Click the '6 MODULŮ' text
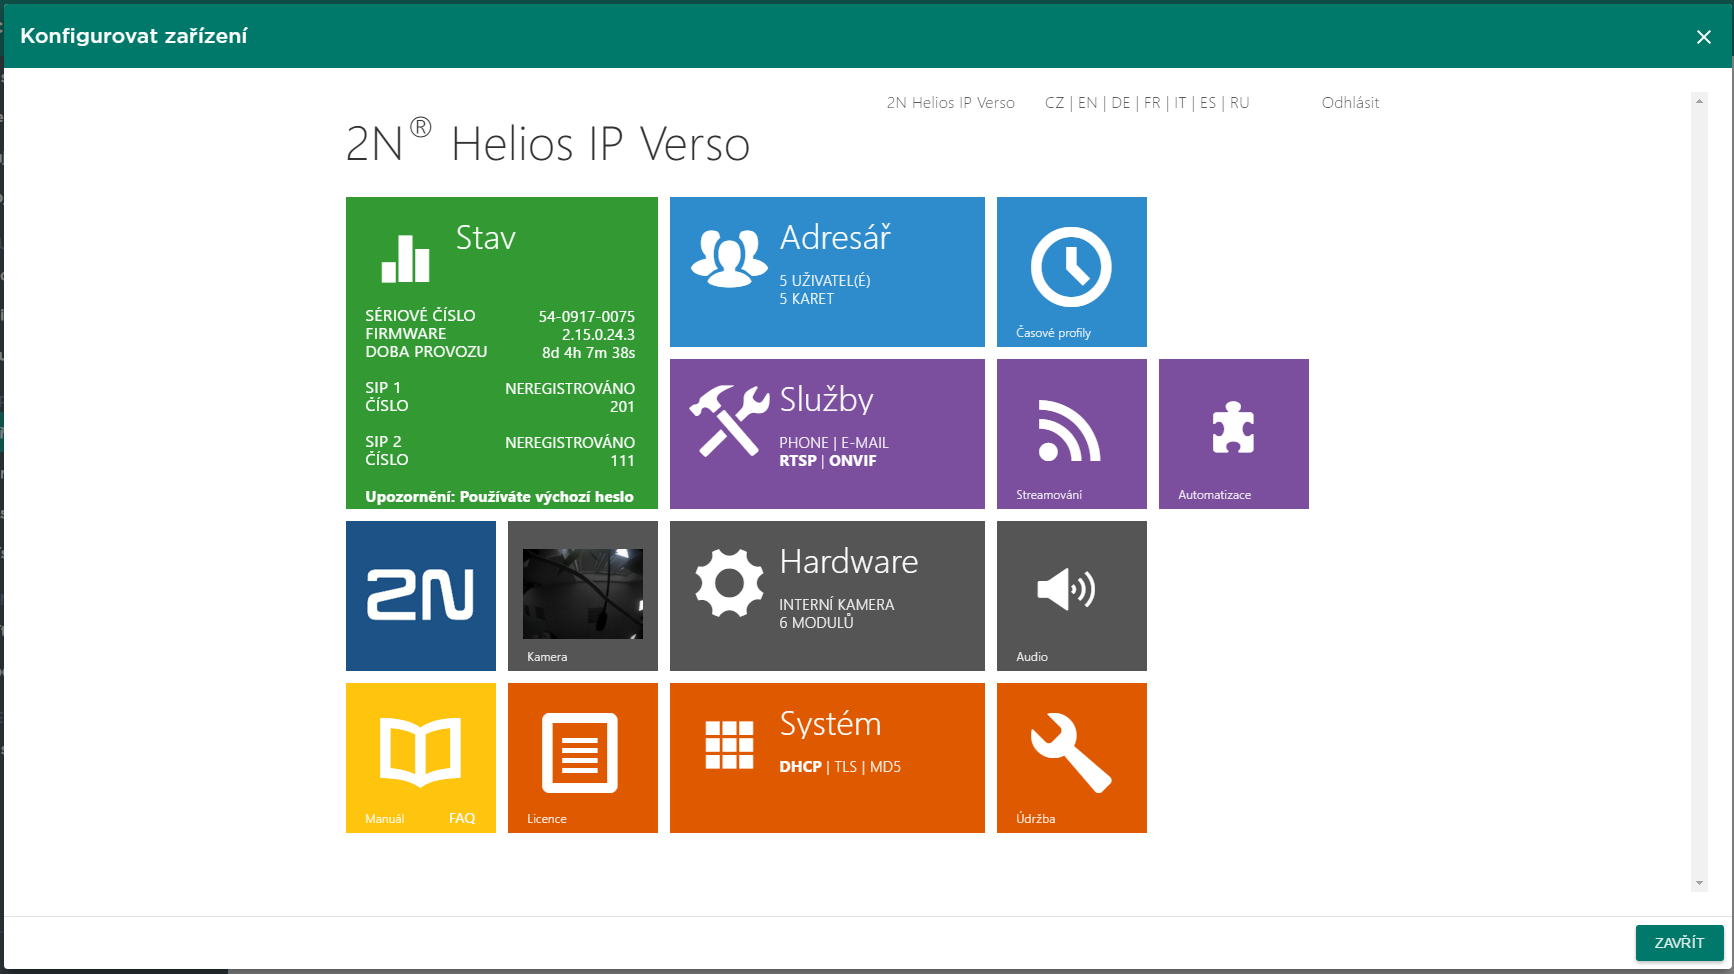 817,623
